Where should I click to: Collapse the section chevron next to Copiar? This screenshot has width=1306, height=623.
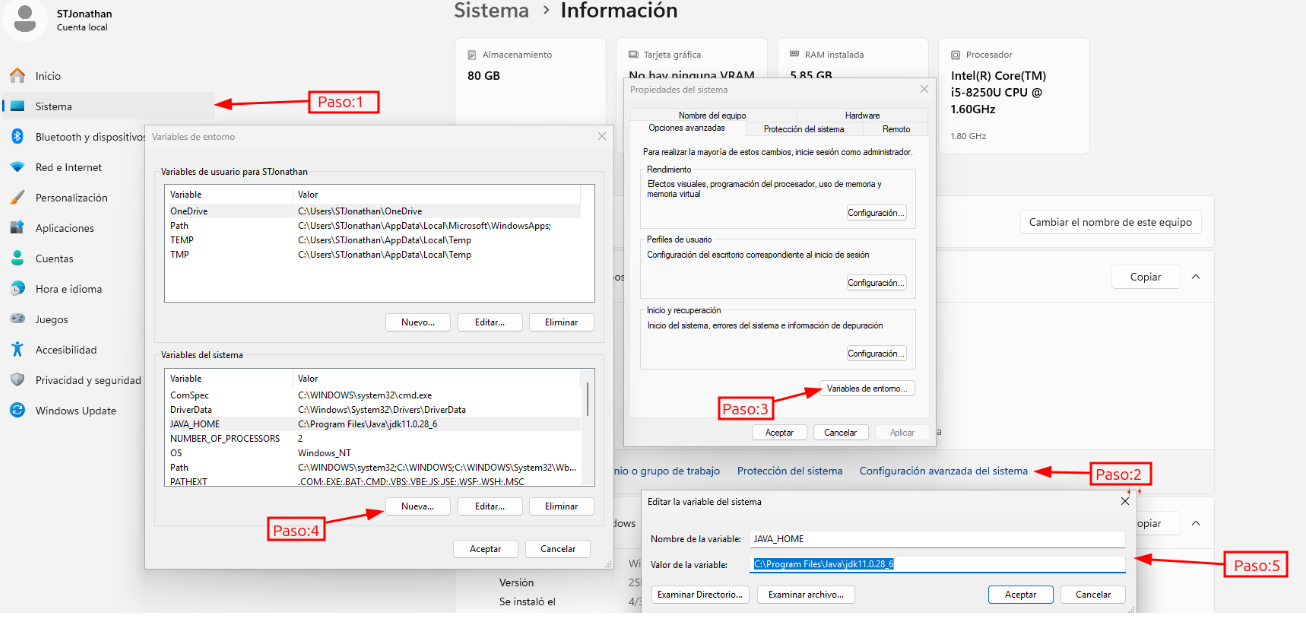1195,277
